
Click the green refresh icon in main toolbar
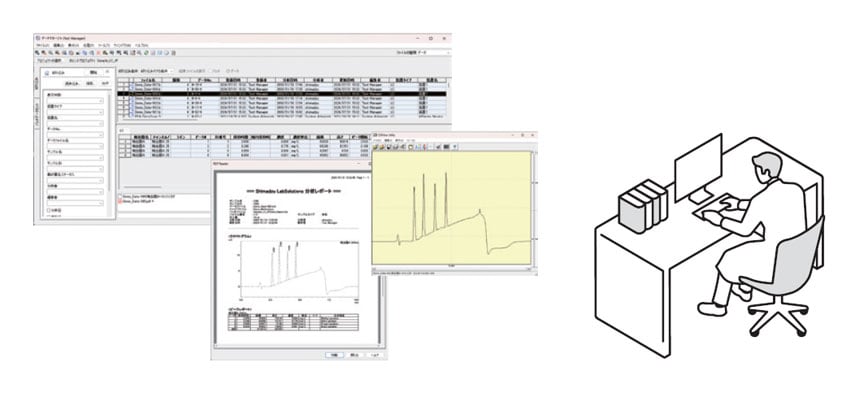tap(146, 53)
